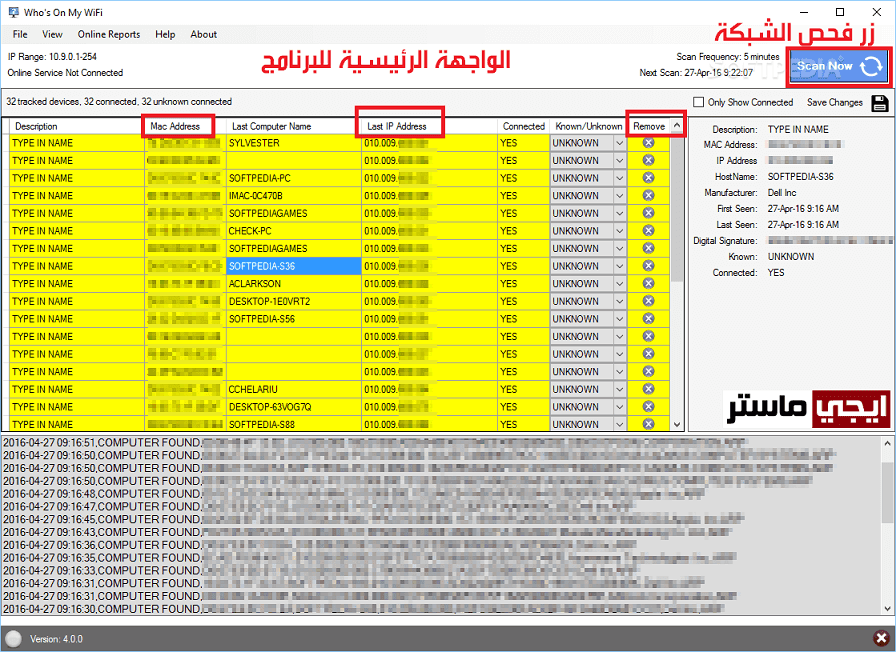Edit TYPE IN NAME description for SYLVESTER

click(x=77, y=143)
